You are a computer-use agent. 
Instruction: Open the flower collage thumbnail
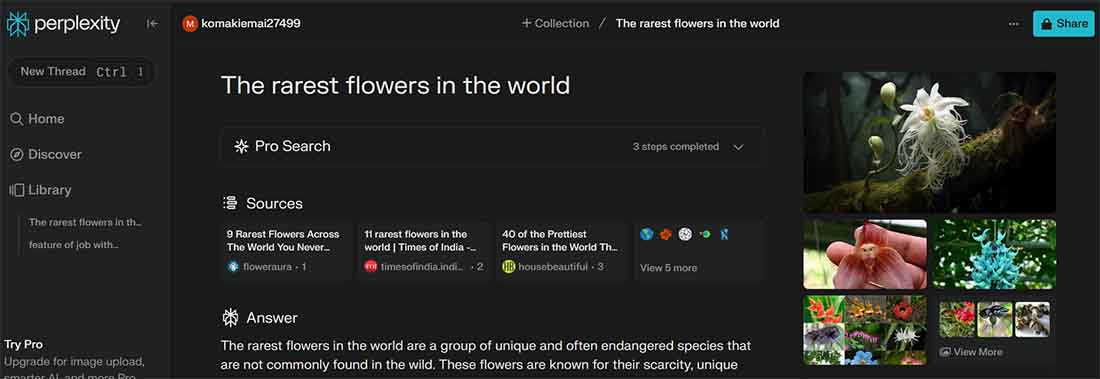tap(864, 330)
